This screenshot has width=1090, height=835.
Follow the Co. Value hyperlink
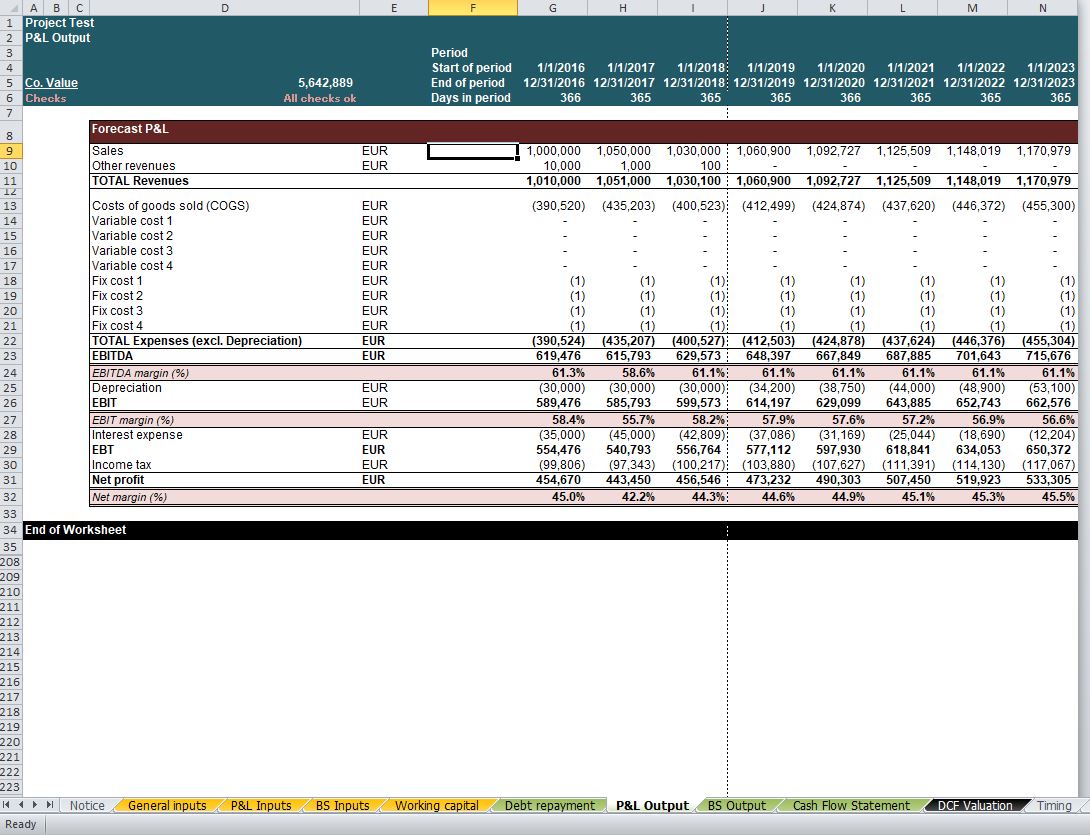(51, 83)
